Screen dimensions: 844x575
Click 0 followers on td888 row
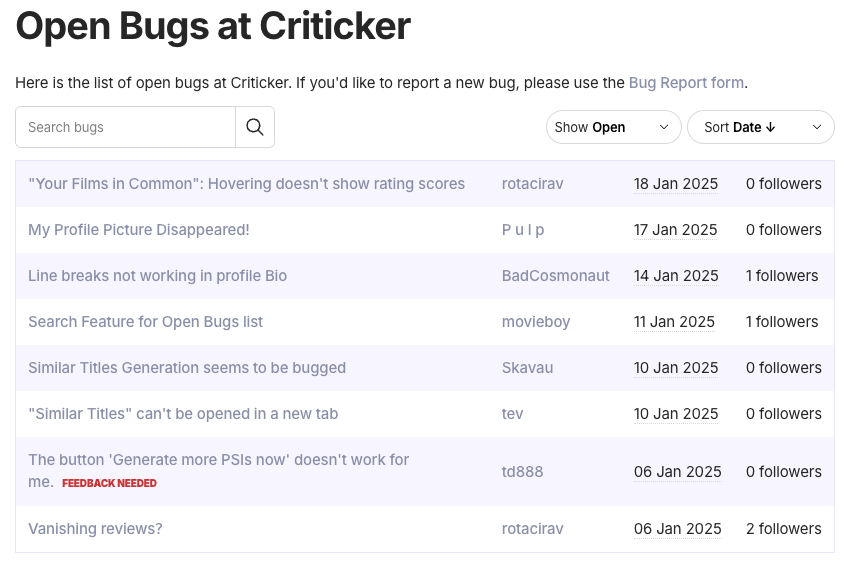coord(784,472)
